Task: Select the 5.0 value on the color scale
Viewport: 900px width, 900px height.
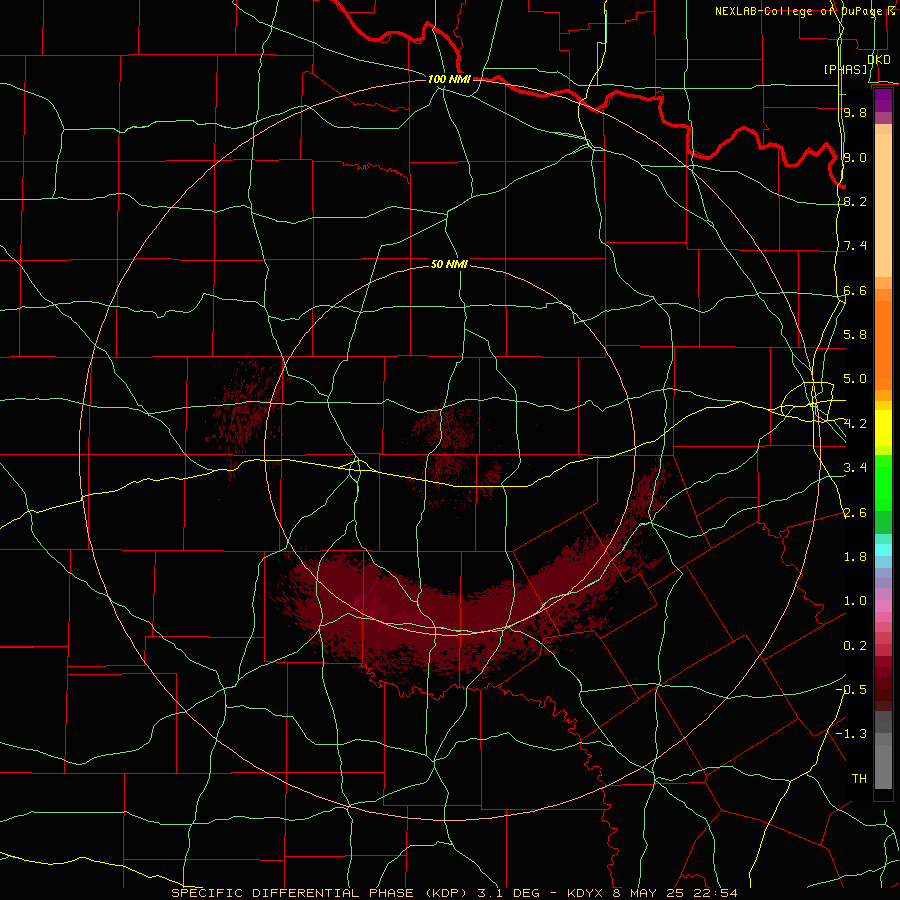Action: tap(855, 379)
